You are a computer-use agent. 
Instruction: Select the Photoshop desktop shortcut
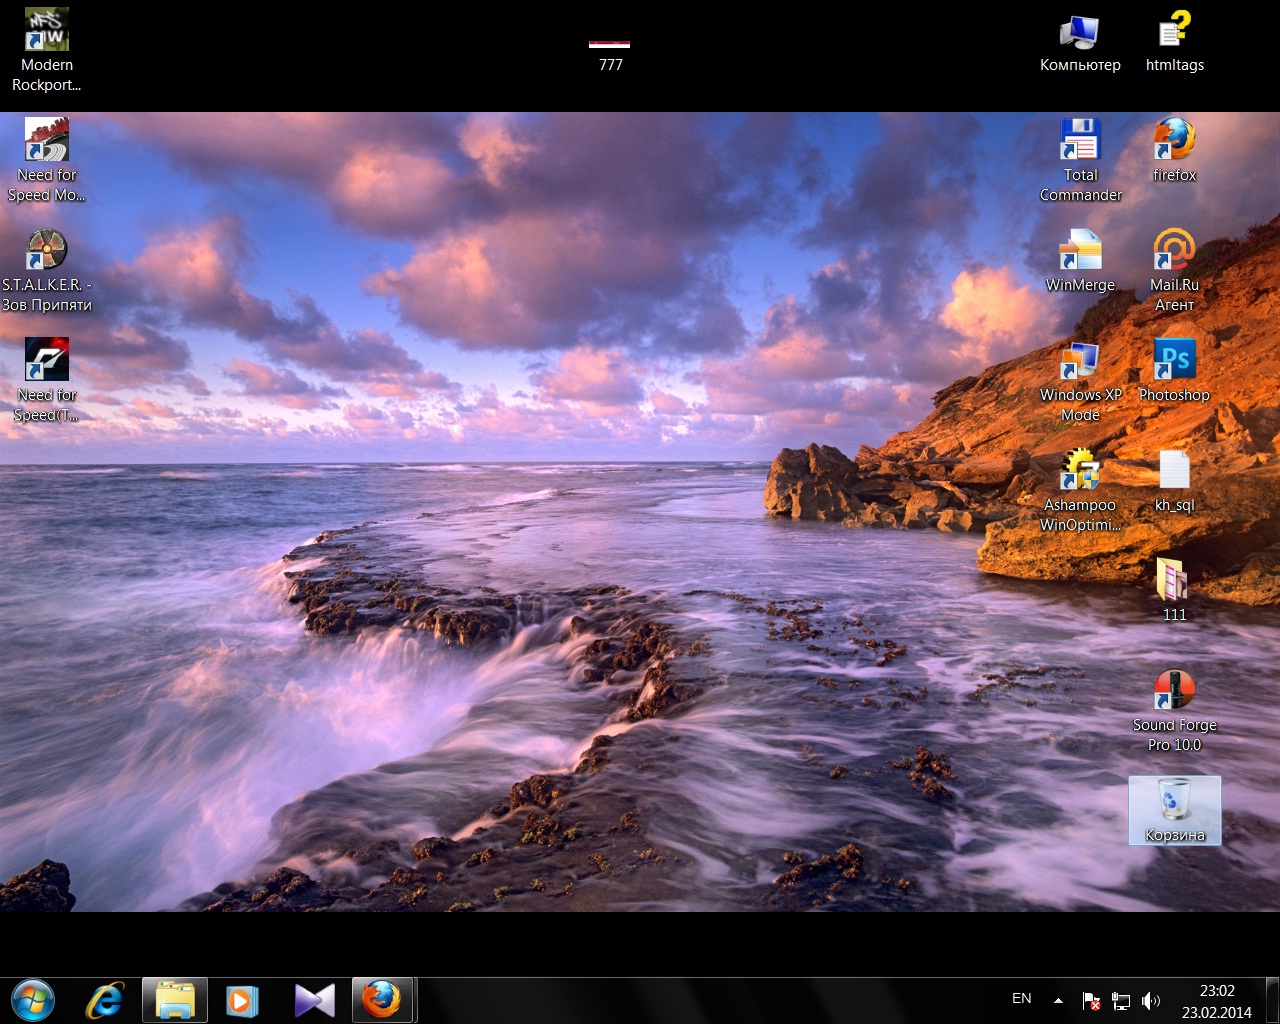coord(1174,360)
